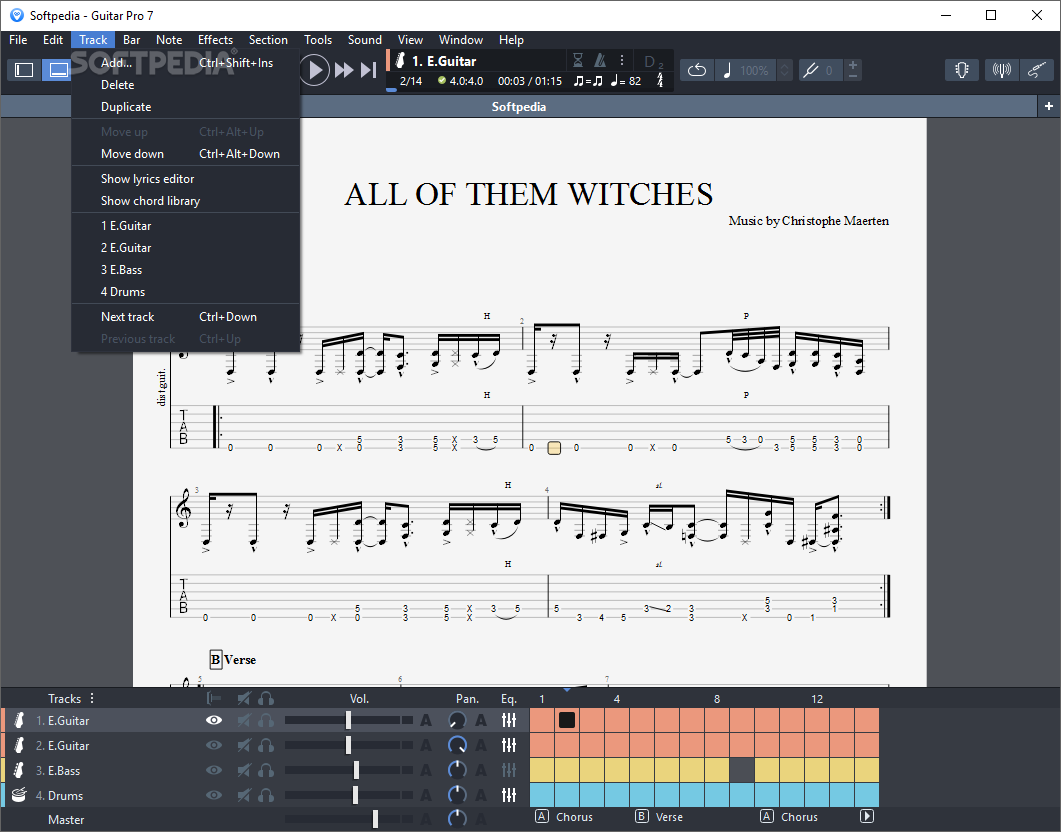
Task: Solo the 4. Drums track headphones
Action: [x=266, y=795]
